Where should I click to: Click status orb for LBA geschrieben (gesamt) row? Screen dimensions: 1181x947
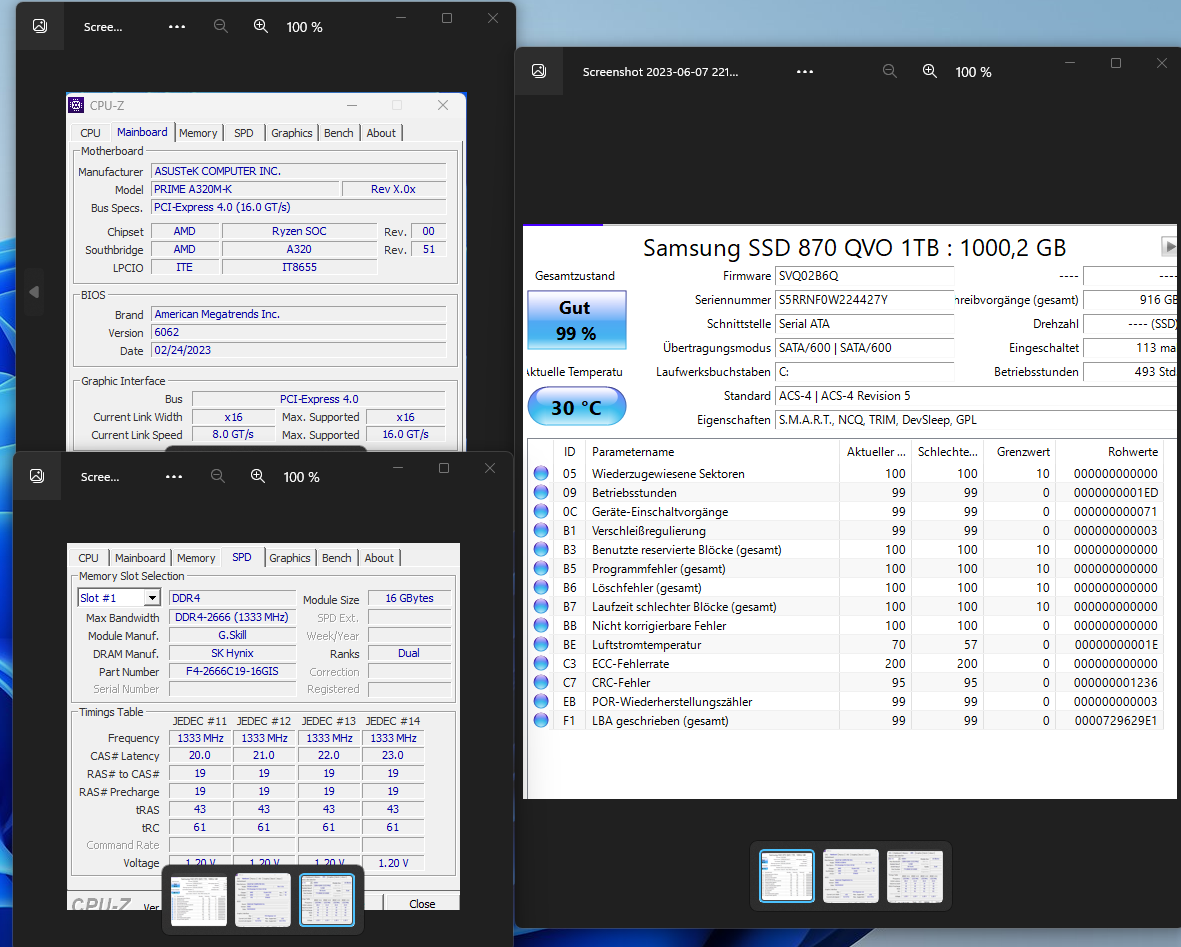pyautogui.click(x=541, y=720)
